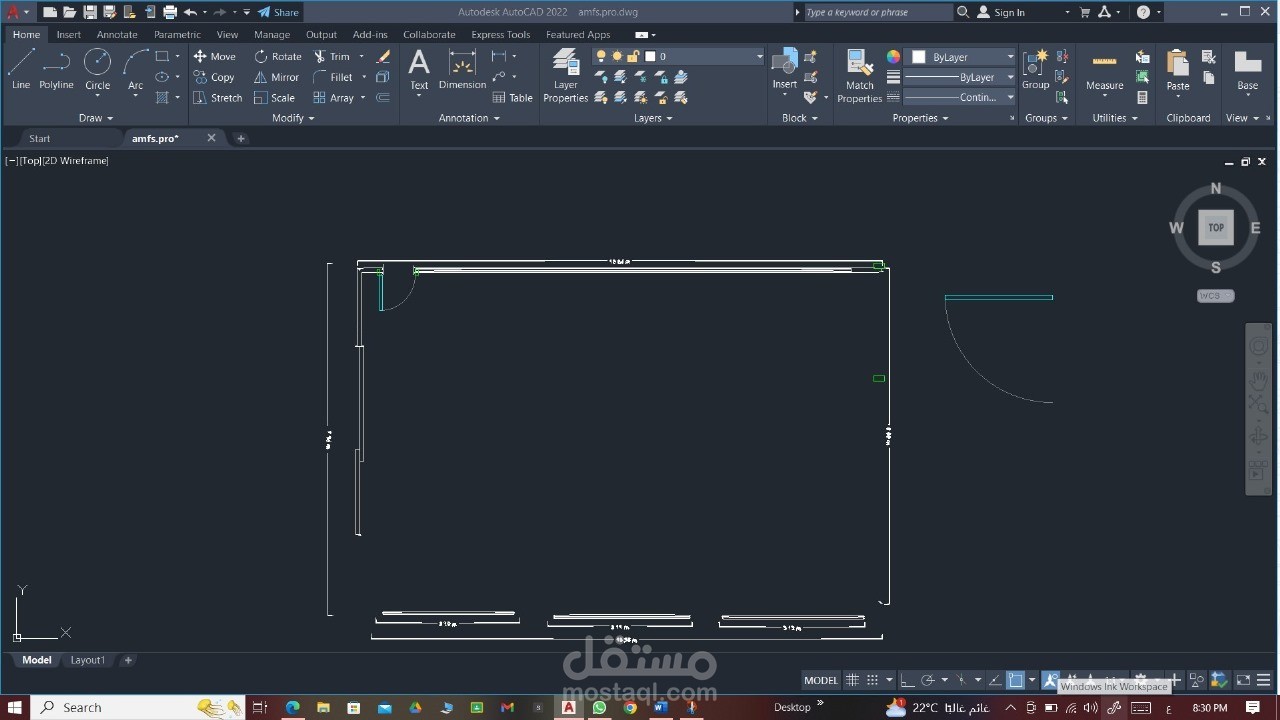Click the color wheel icon in Properties
This screenshot has height=720, width=1280.
coord(893,57)
